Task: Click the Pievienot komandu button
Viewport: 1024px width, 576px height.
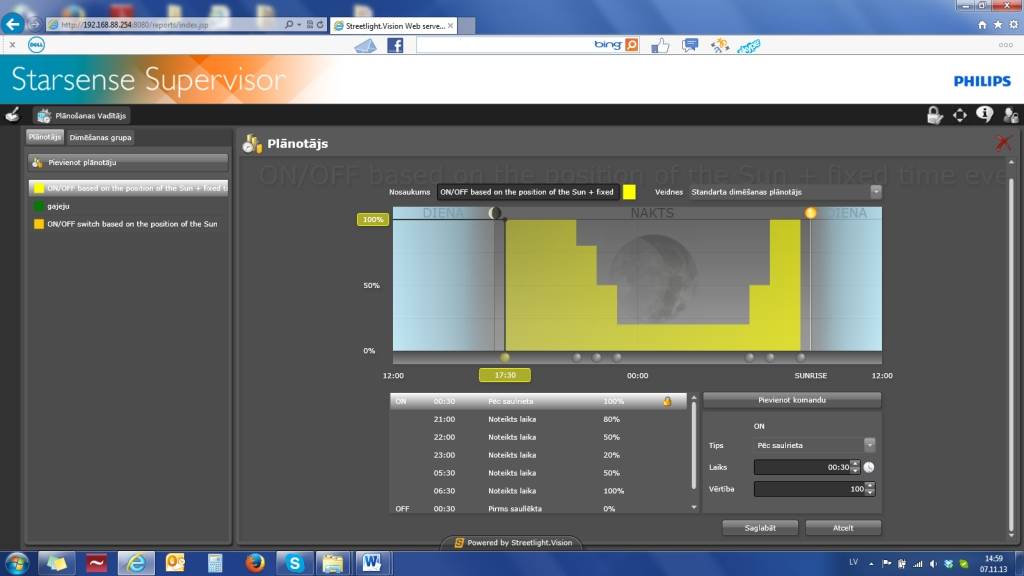Action: click(x=792, y=400)
